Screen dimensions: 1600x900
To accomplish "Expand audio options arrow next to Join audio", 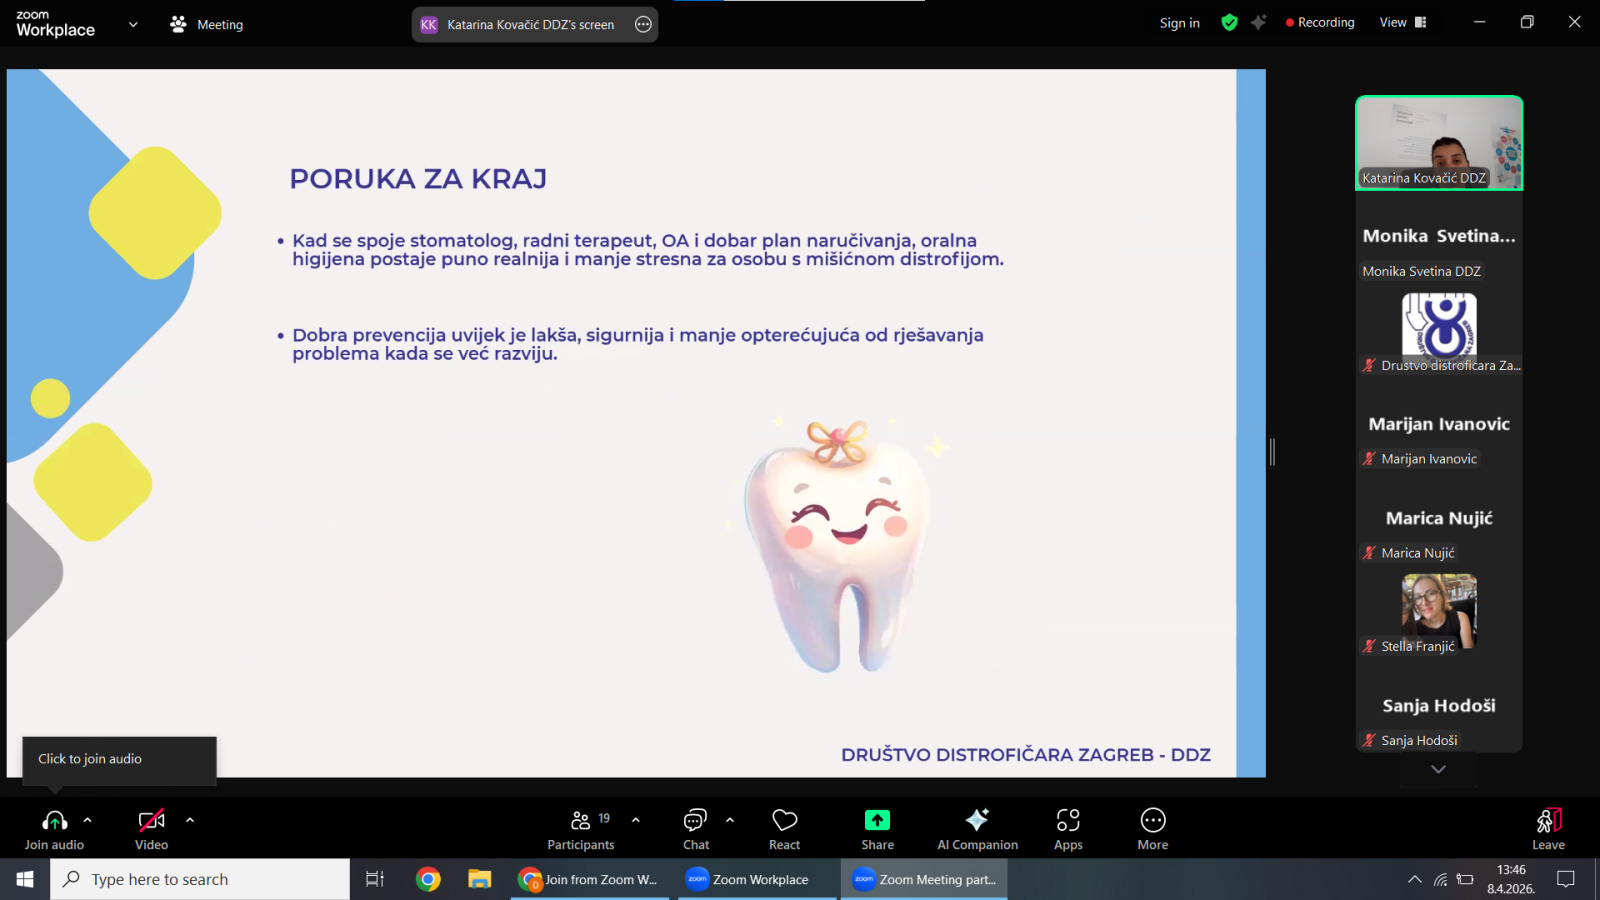I will point(88,820).
